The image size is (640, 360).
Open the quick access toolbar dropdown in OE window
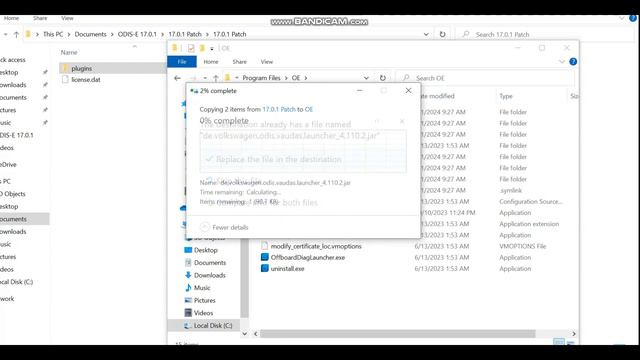[x=212, y=49]
